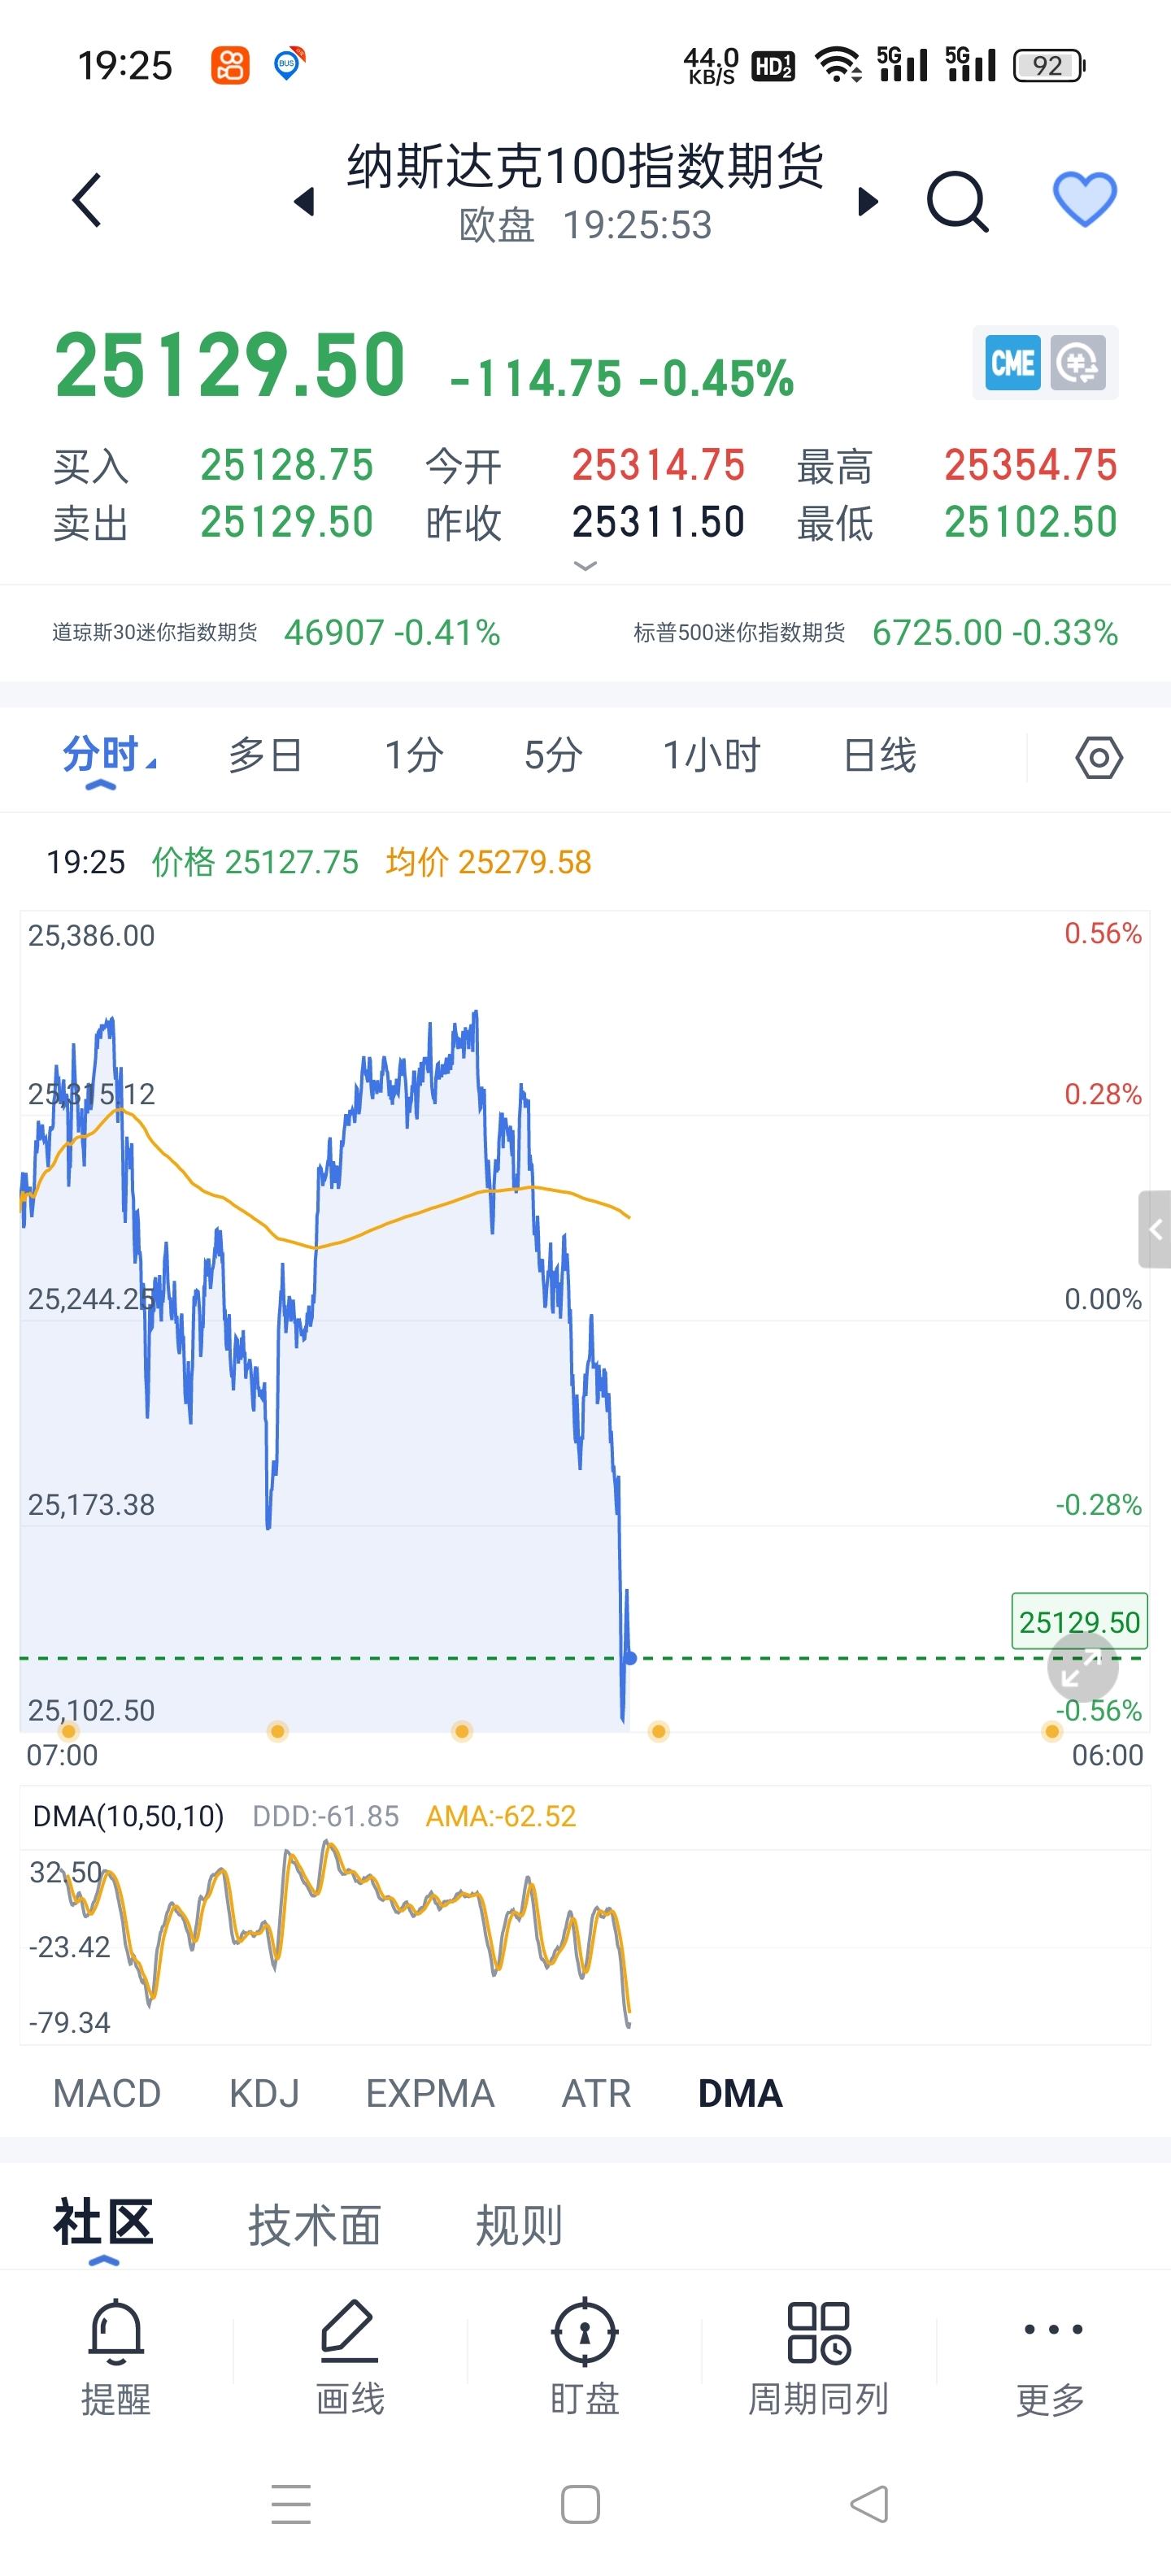Switch to previous contract with left triangle
The image size is (1171, 2576).
pyautogui.click(x=304, y=202)
